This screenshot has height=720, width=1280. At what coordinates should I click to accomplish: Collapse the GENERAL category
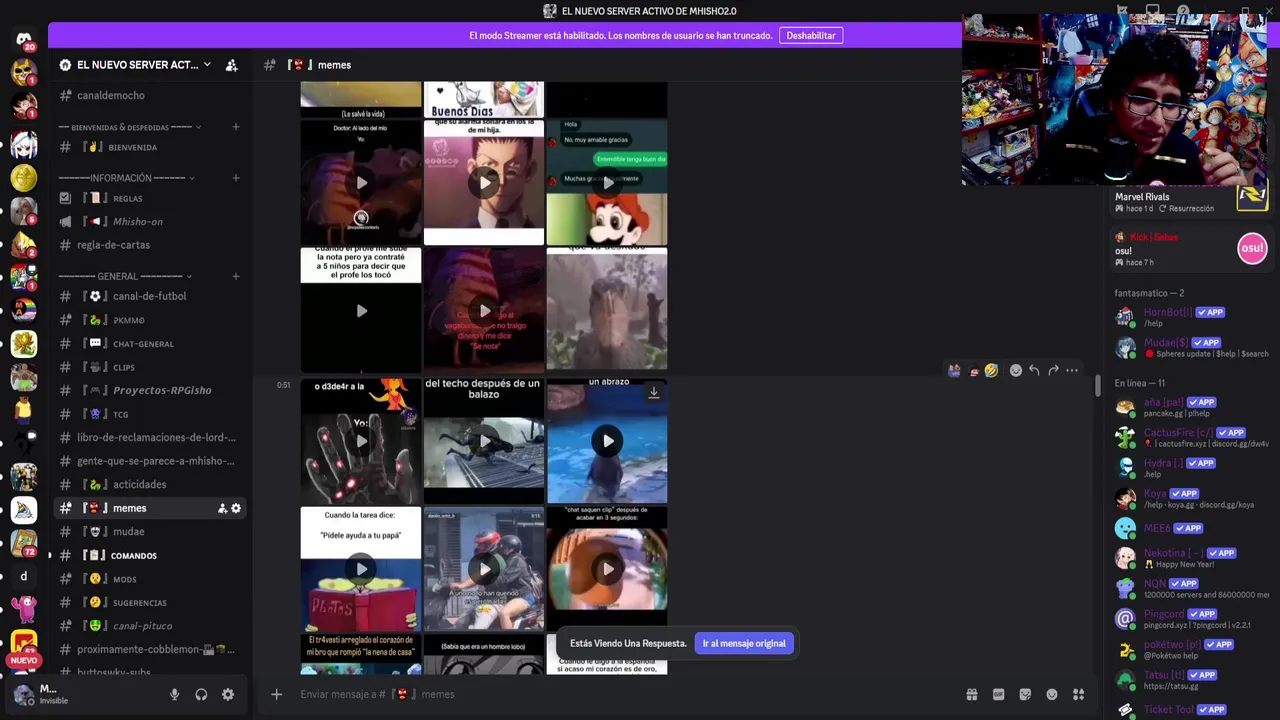pyautogui.click(x=188, y=276)
